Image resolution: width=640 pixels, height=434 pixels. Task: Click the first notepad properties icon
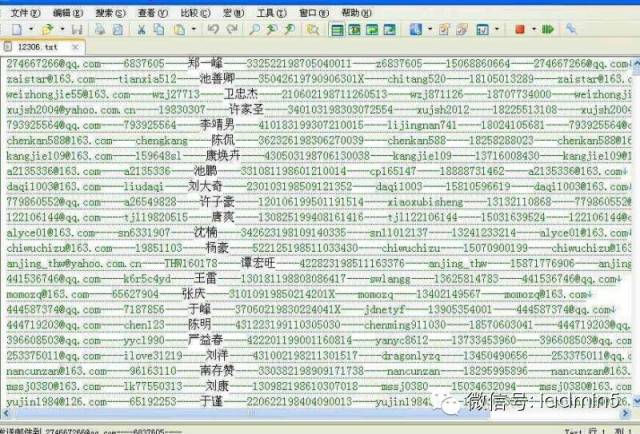pyautogui.click(x=444, y=29)
